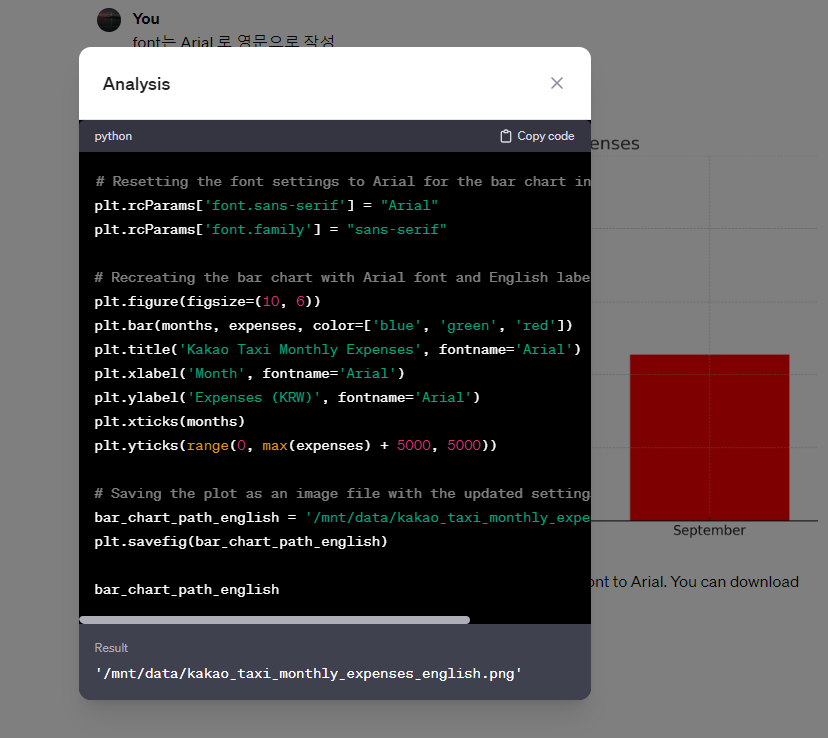Image resolution: width=828 pixels, height=738 pixels.
Task: Click the user avatar beside 'You'
Action: [x=109, y=20]
